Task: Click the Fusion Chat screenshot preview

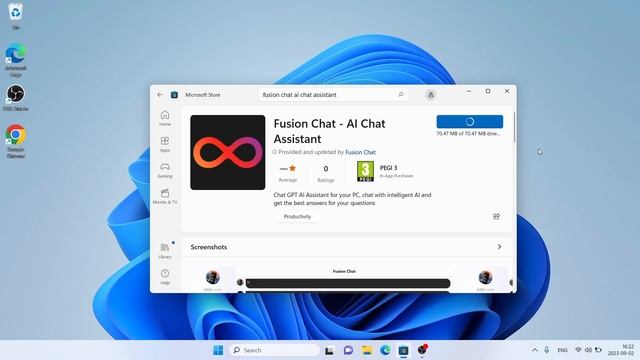Action: pyautogui.click(x=344, y=280)
